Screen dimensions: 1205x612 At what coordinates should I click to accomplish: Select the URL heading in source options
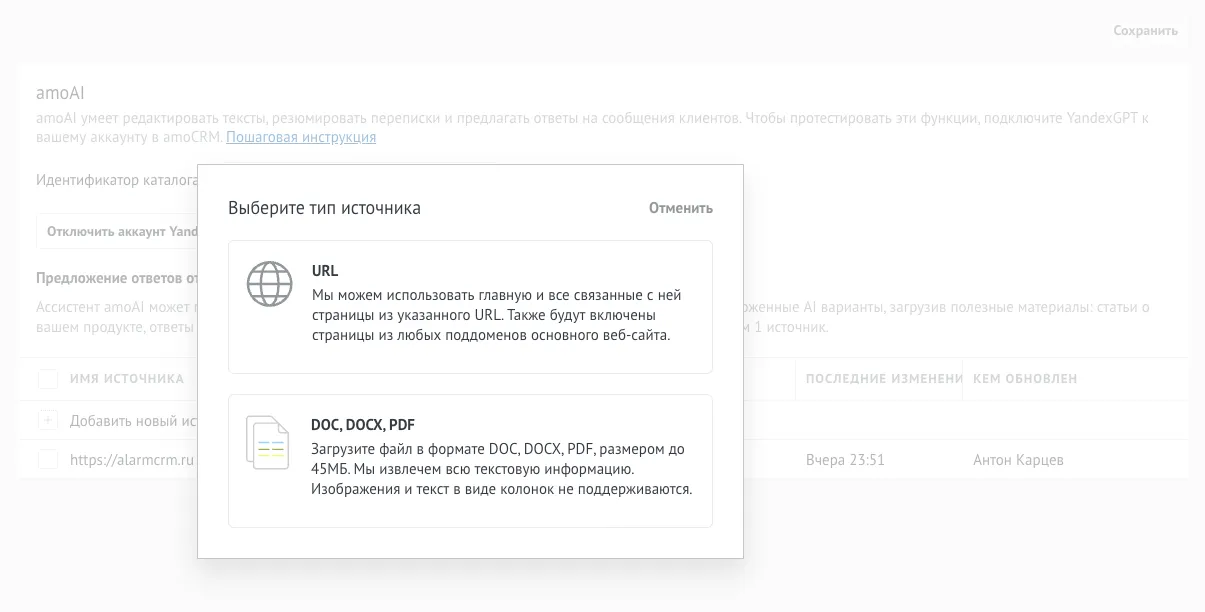click(x=325, y=271)
